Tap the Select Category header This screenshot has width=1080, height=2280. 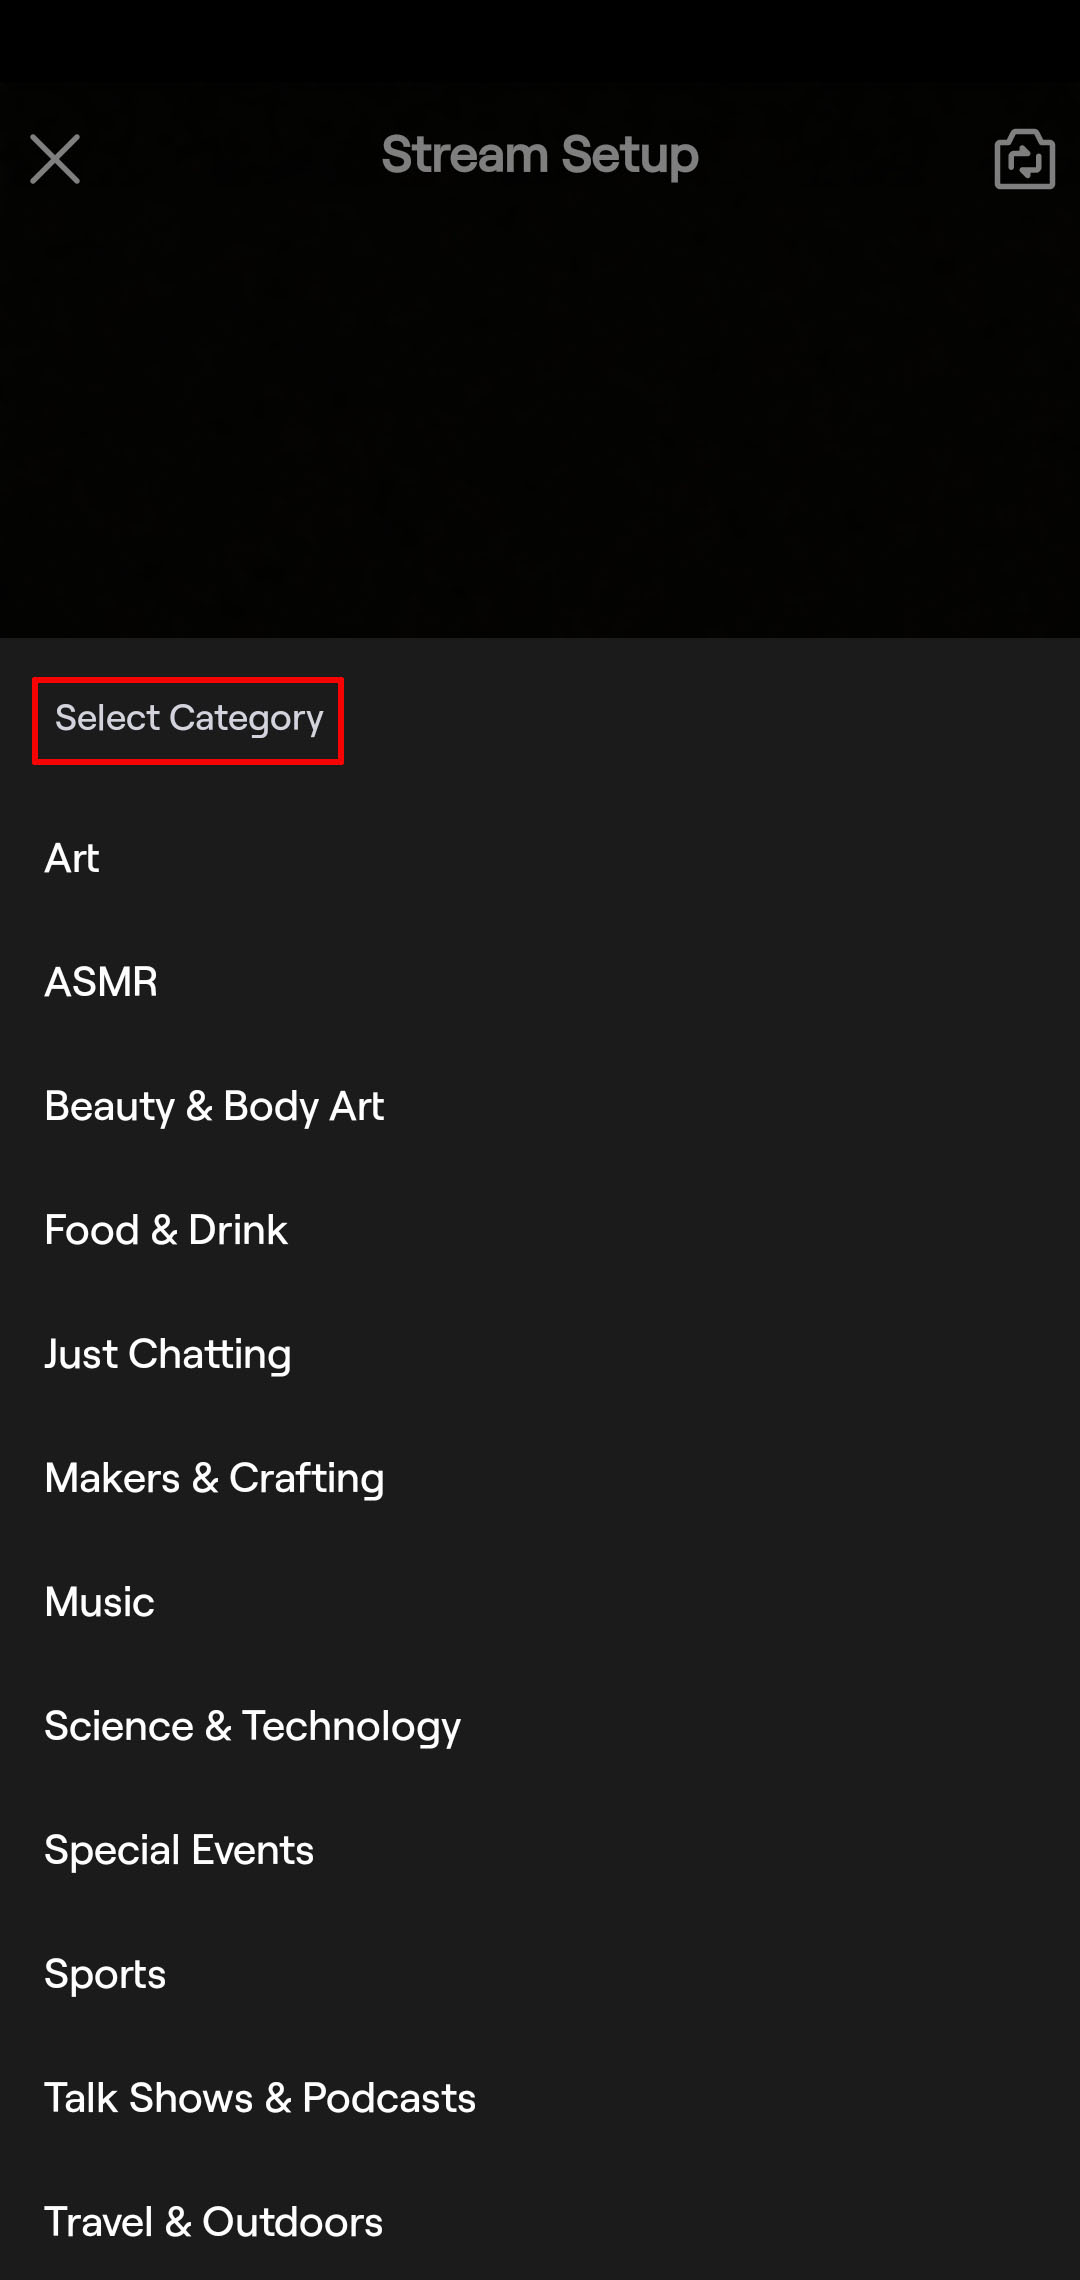(x=189, y=719)
